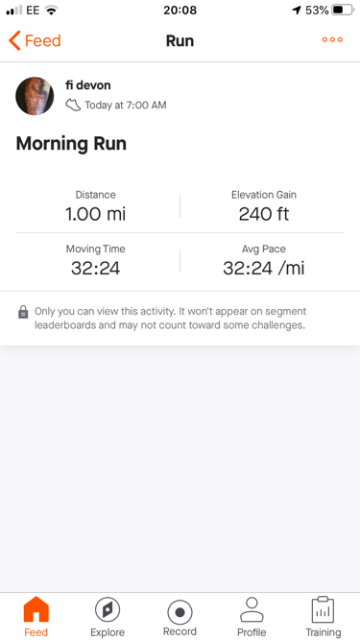Tap the privacy lock icon
Viewport: 360px width, 640px height.
pos(23,313)
